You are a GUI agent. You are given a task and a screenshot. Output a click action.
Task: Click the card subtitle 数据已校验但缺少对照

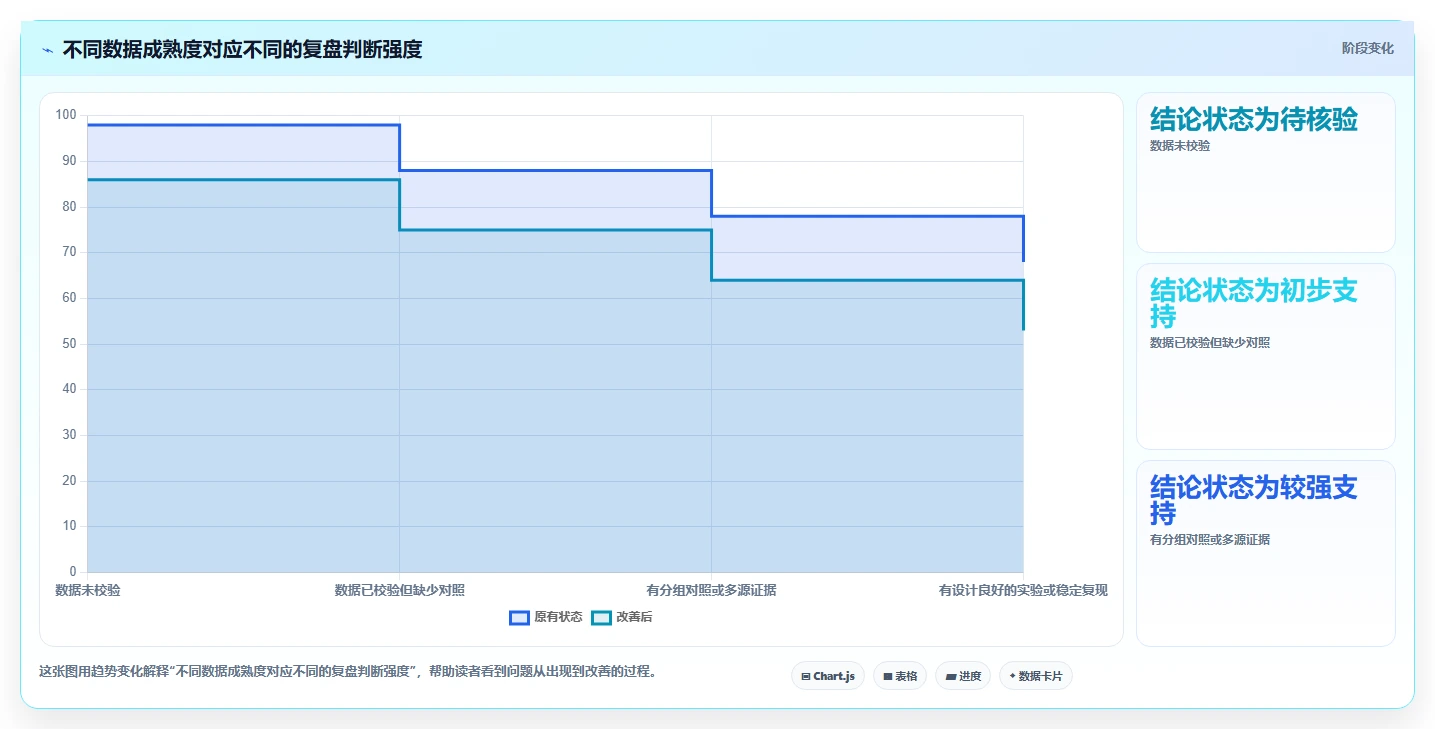[x=1210, y=343]
